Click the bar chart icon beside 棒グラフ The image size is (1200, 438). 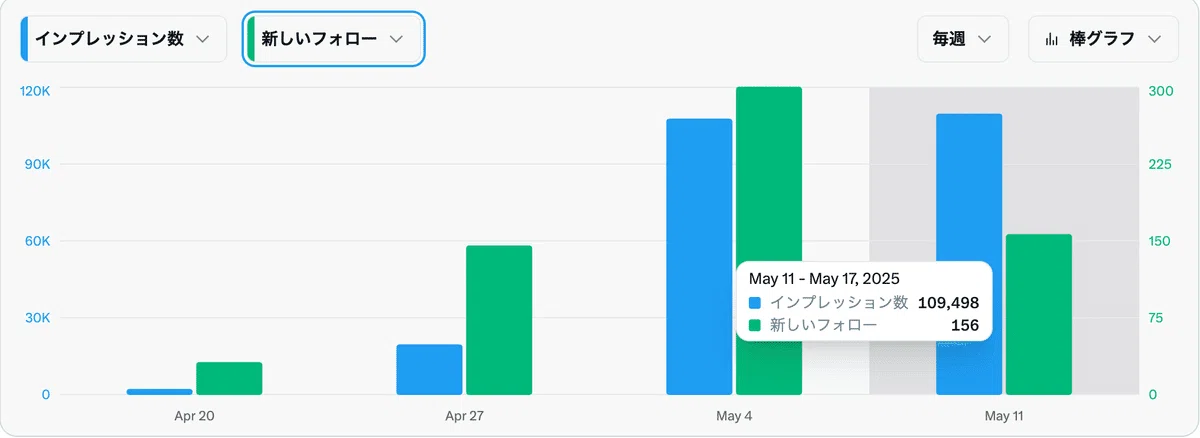1051,39
